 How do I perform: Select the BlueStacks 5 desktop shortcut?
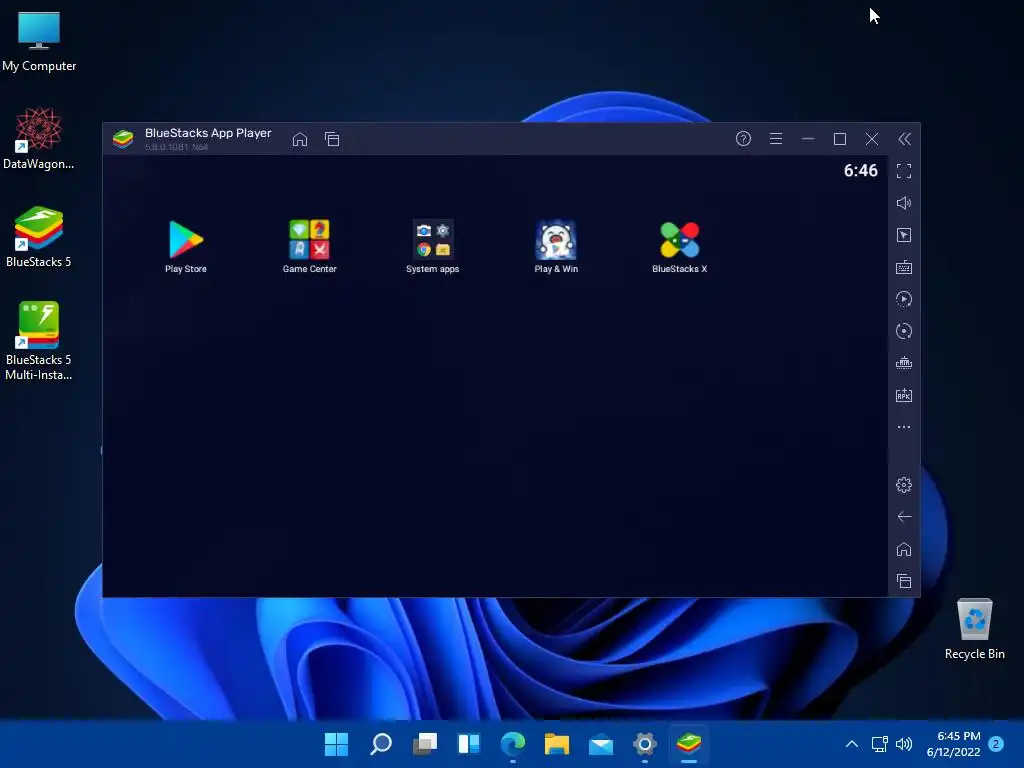pos(39,237)
